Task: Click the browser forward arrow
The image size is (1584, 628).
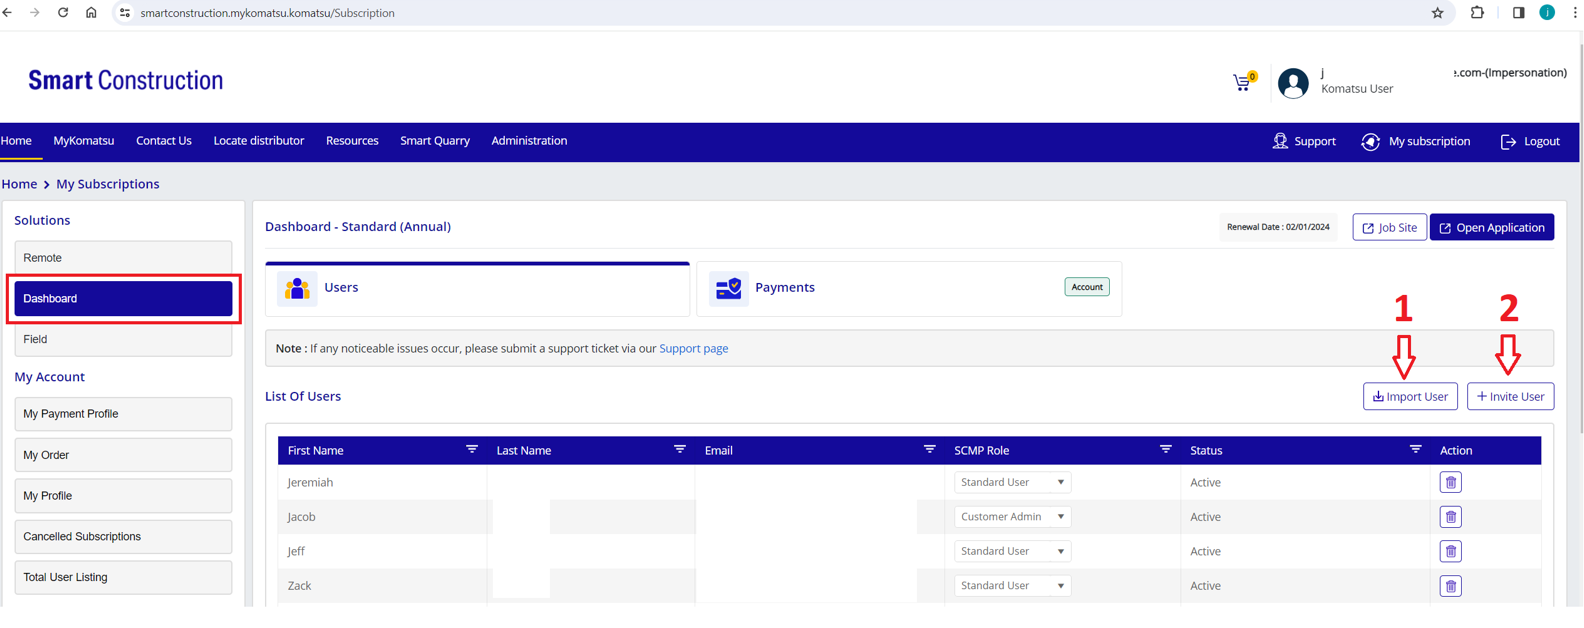Action: (35, 13)
